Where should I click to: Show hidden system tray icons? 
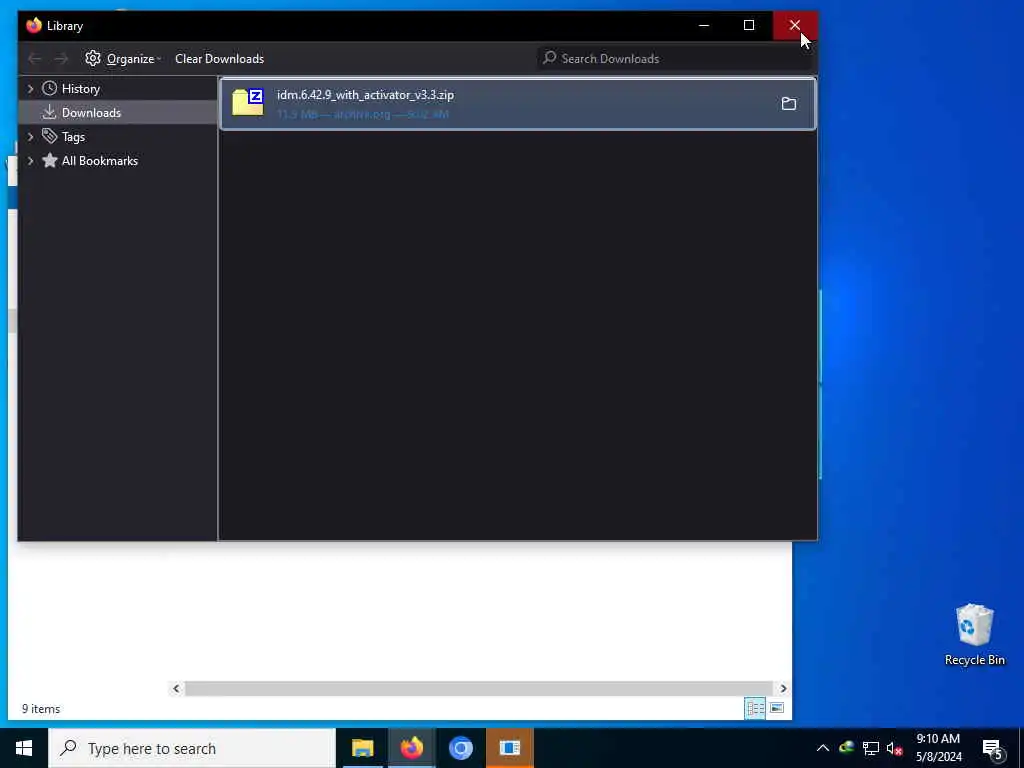[x=823, y=748]
